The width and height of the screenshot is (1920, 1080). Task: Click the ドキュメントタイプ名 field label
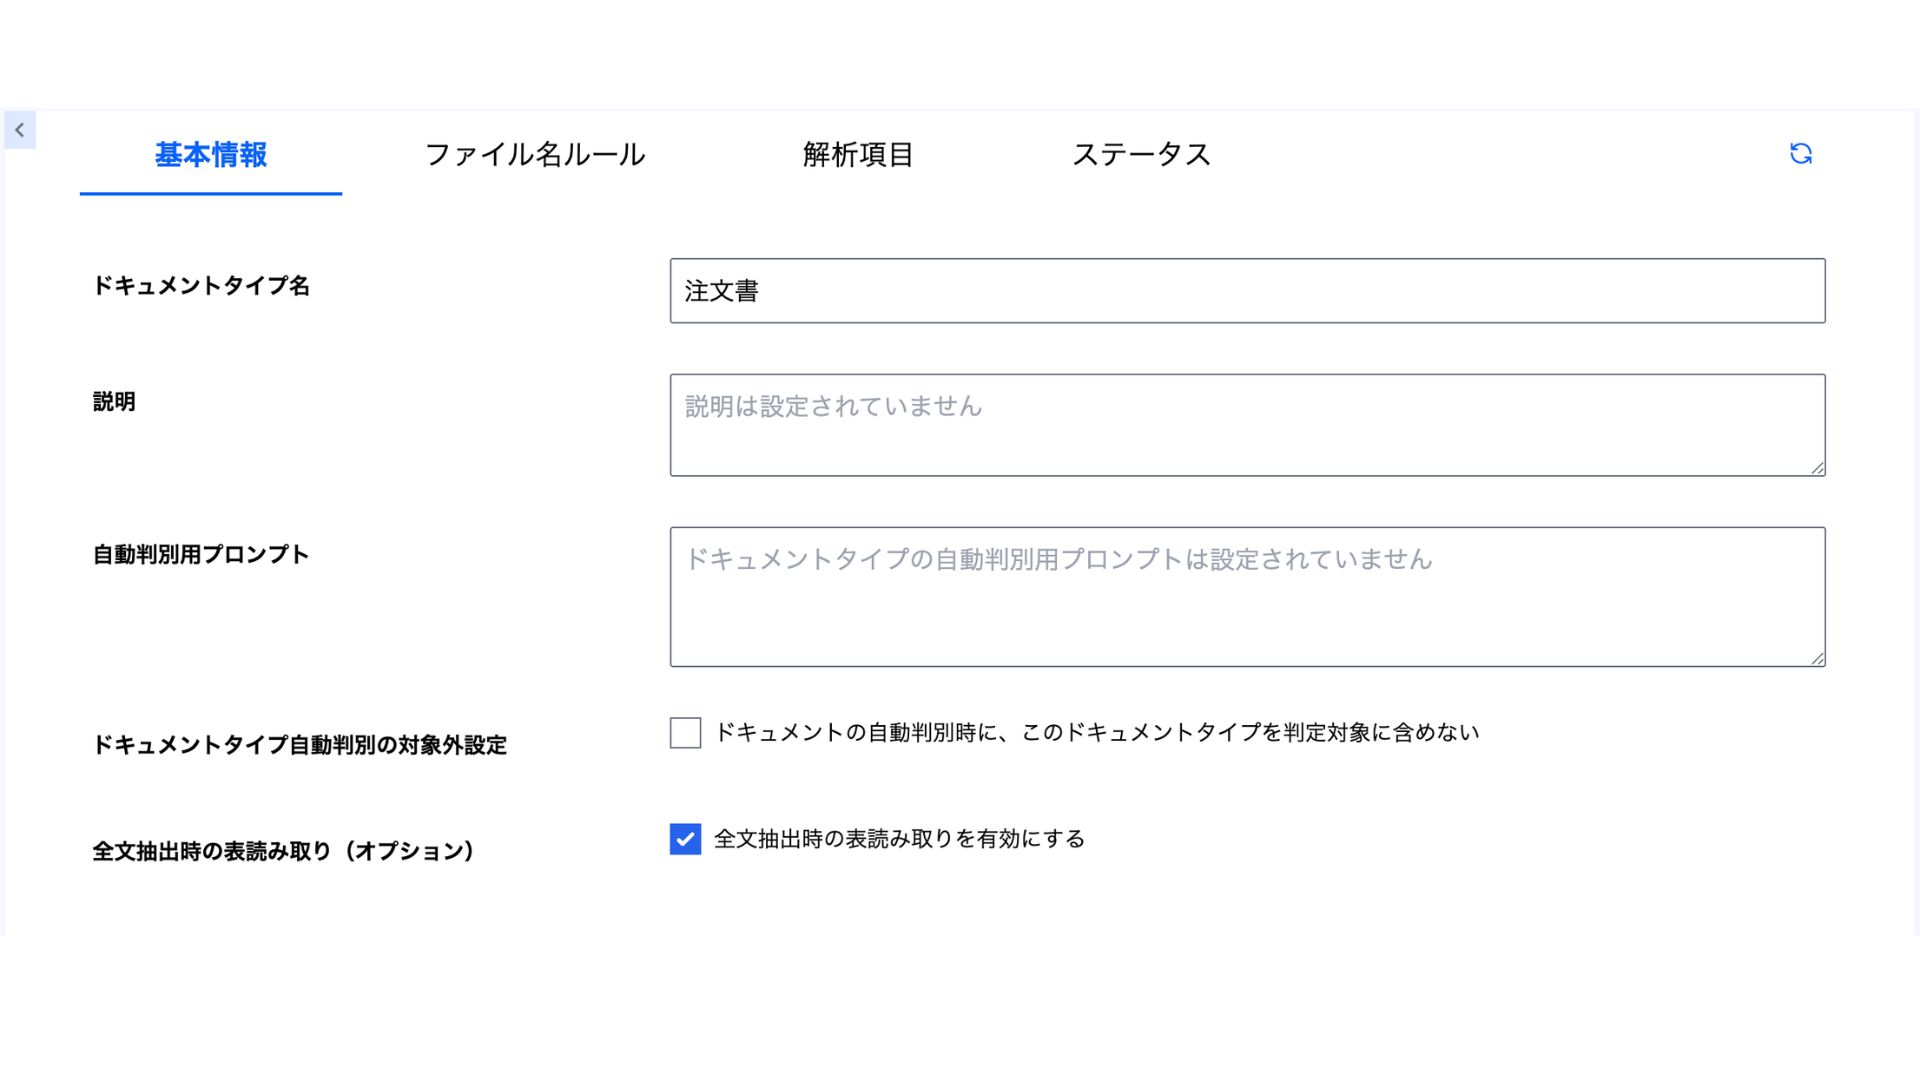pos(201,286)
